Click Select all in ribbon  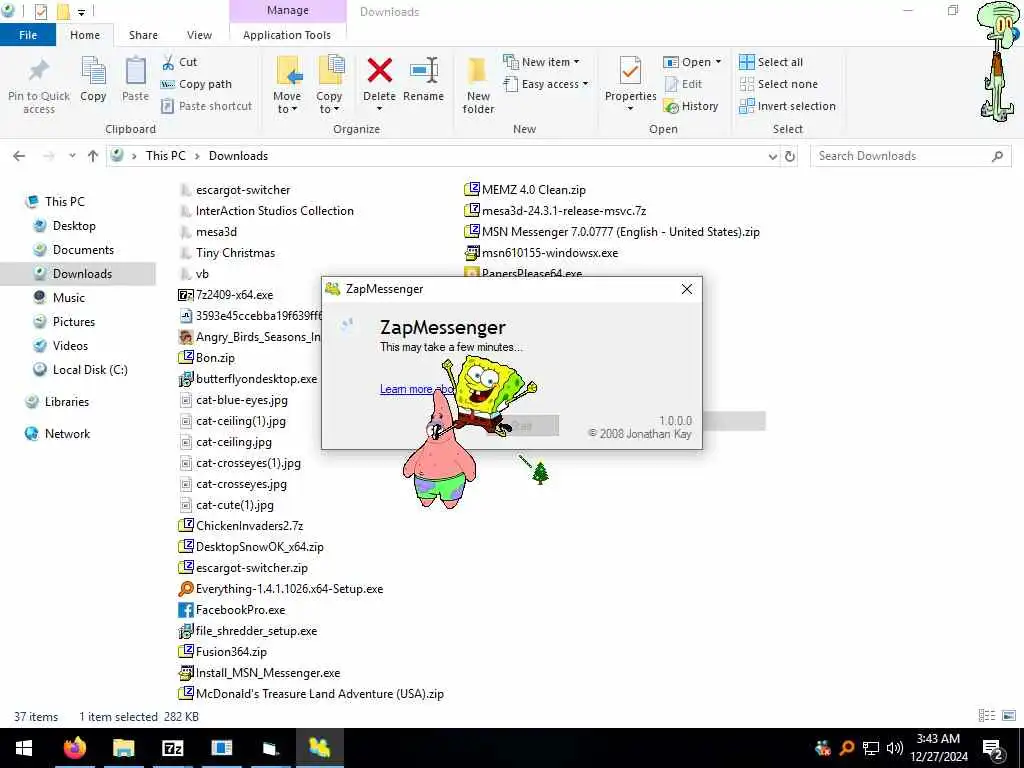[771, 62]
